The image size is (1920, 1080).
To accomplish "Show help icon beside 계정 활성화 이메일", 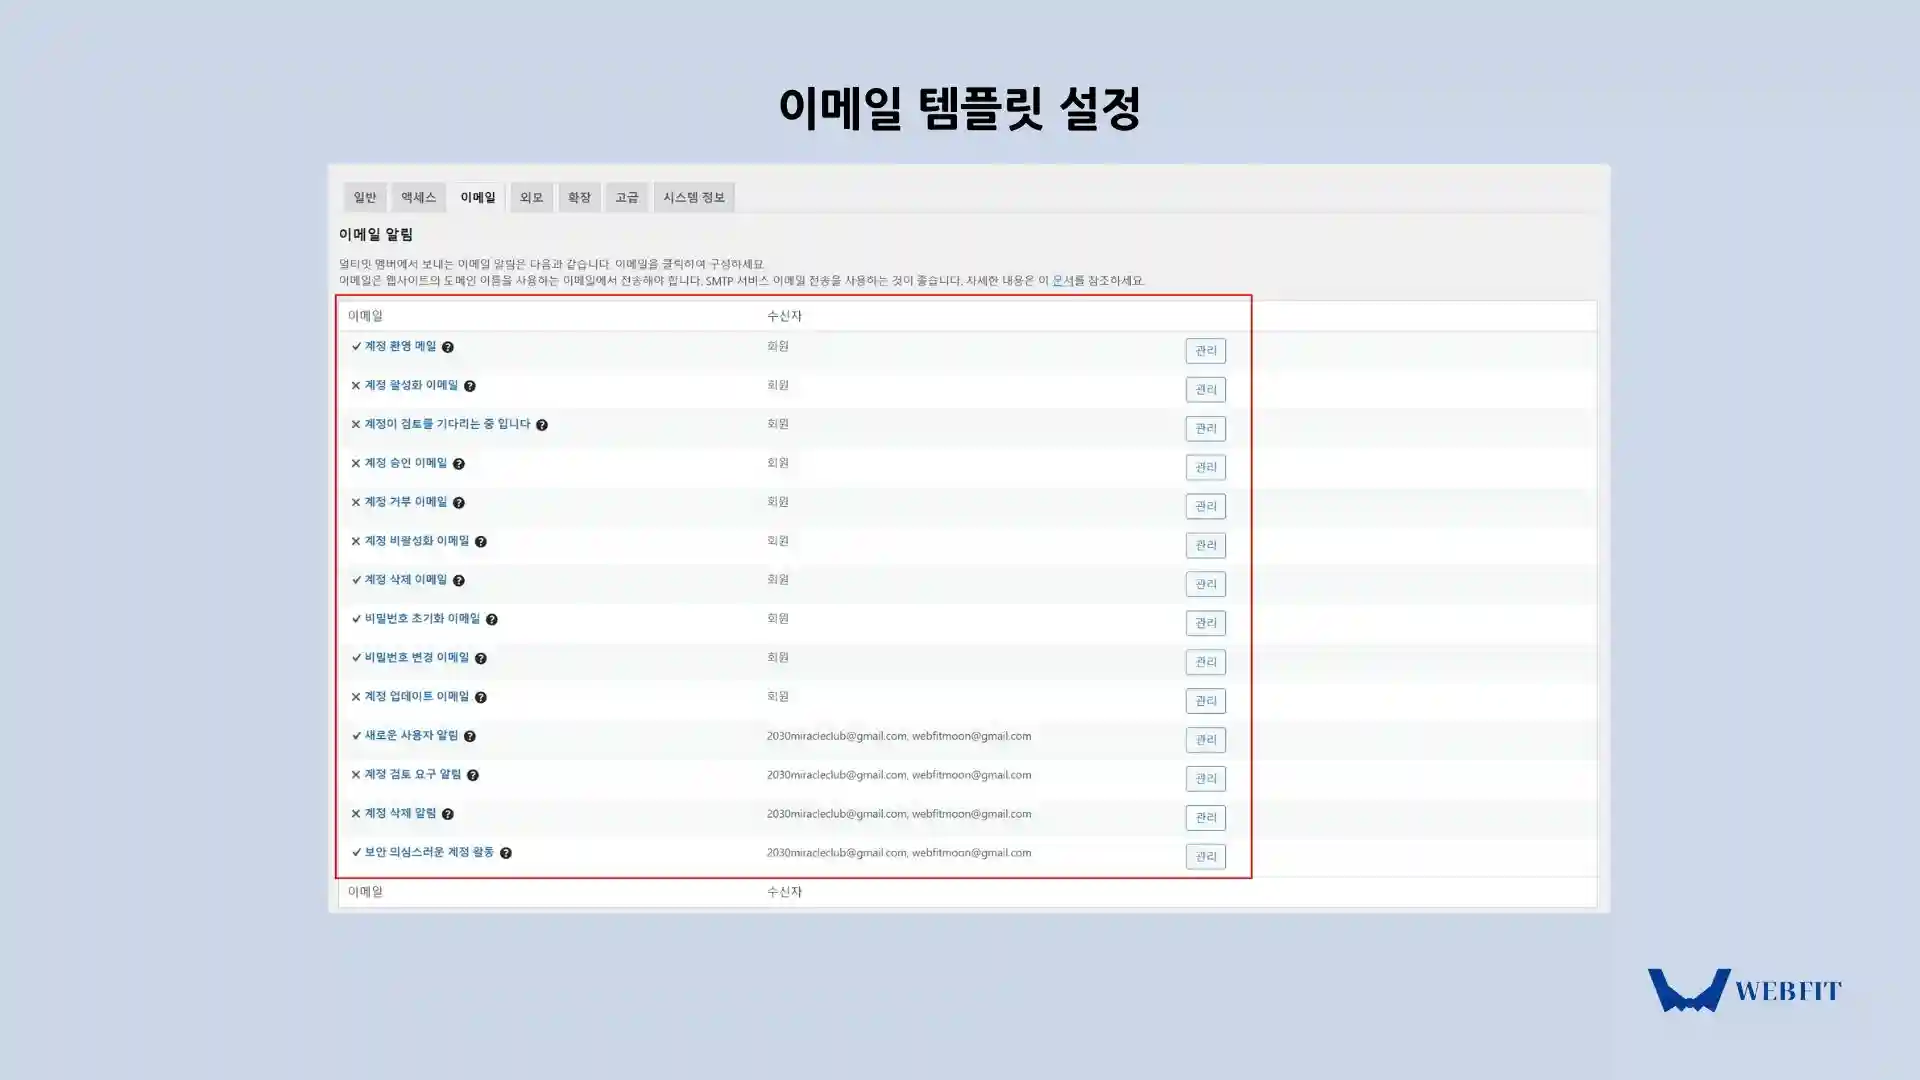I will coord(470,386).
